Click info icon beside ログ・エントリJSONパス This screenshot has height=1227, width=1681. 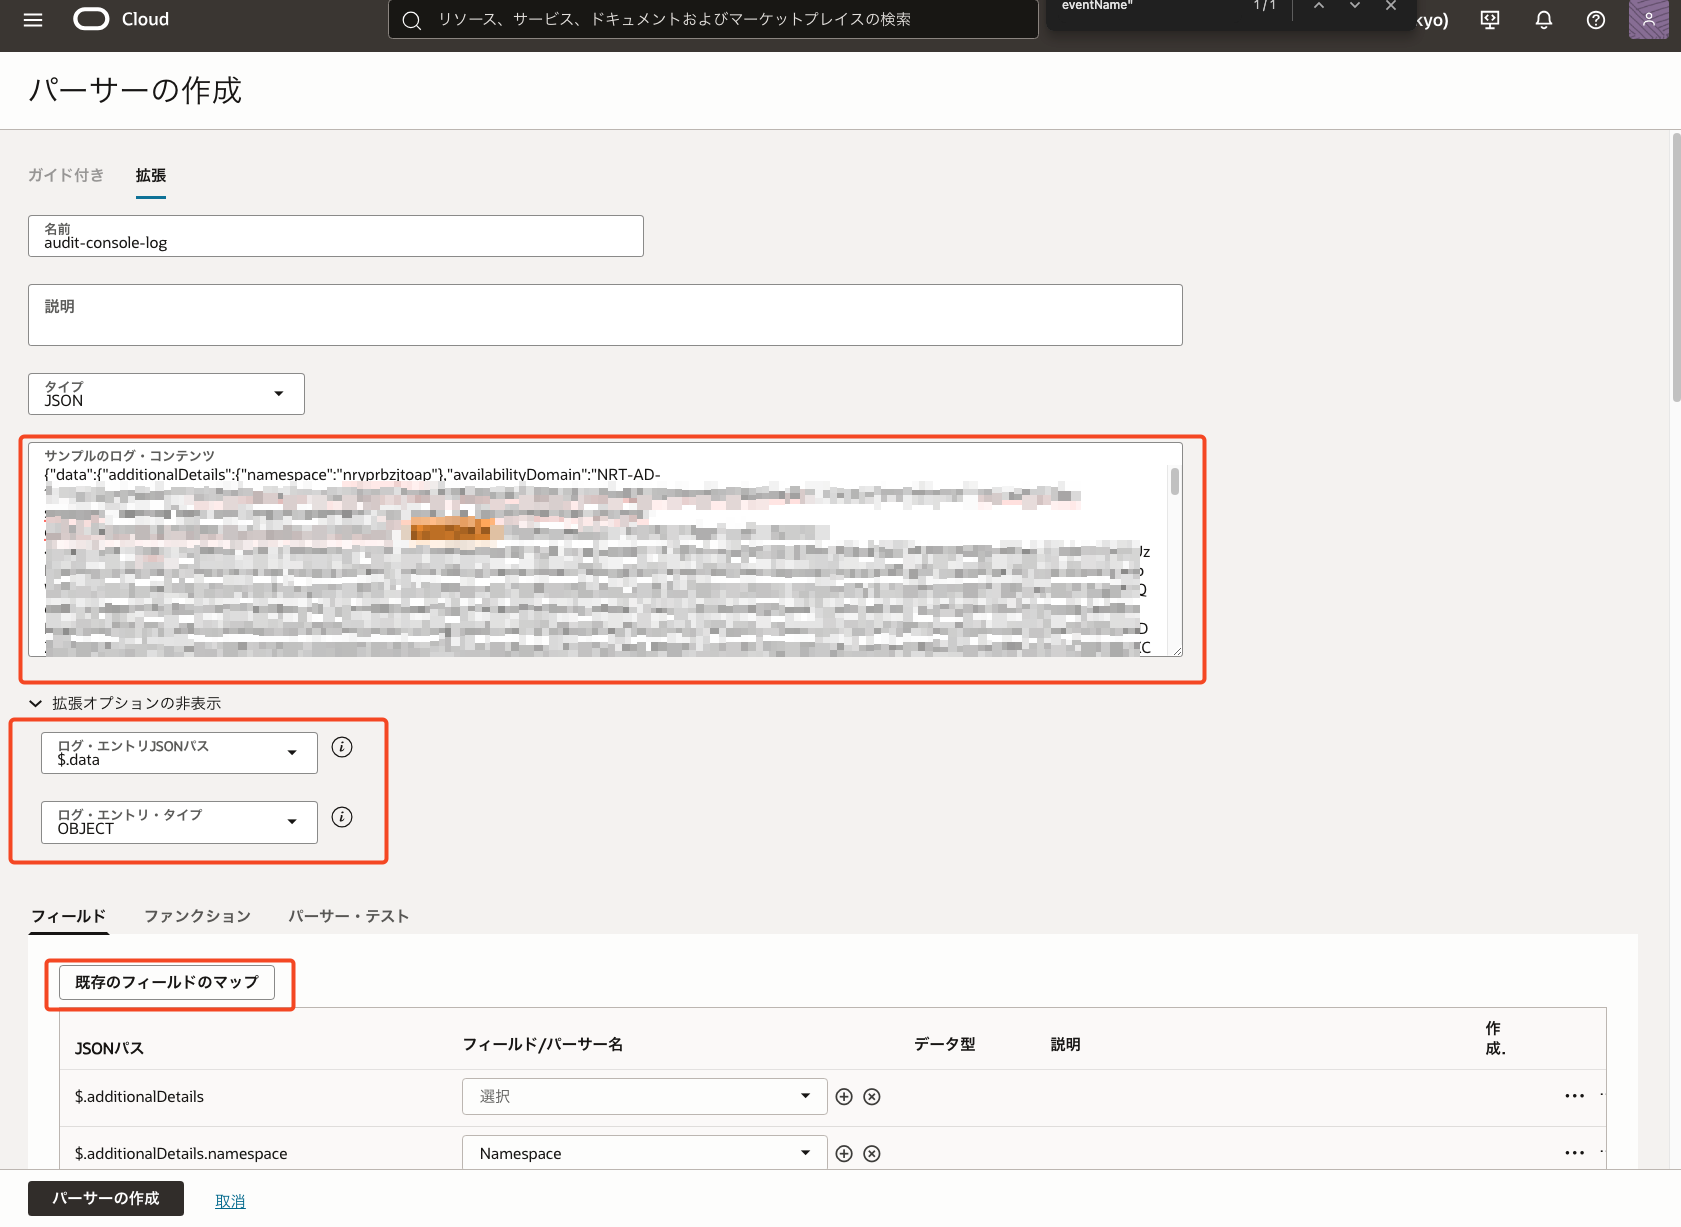342,747
